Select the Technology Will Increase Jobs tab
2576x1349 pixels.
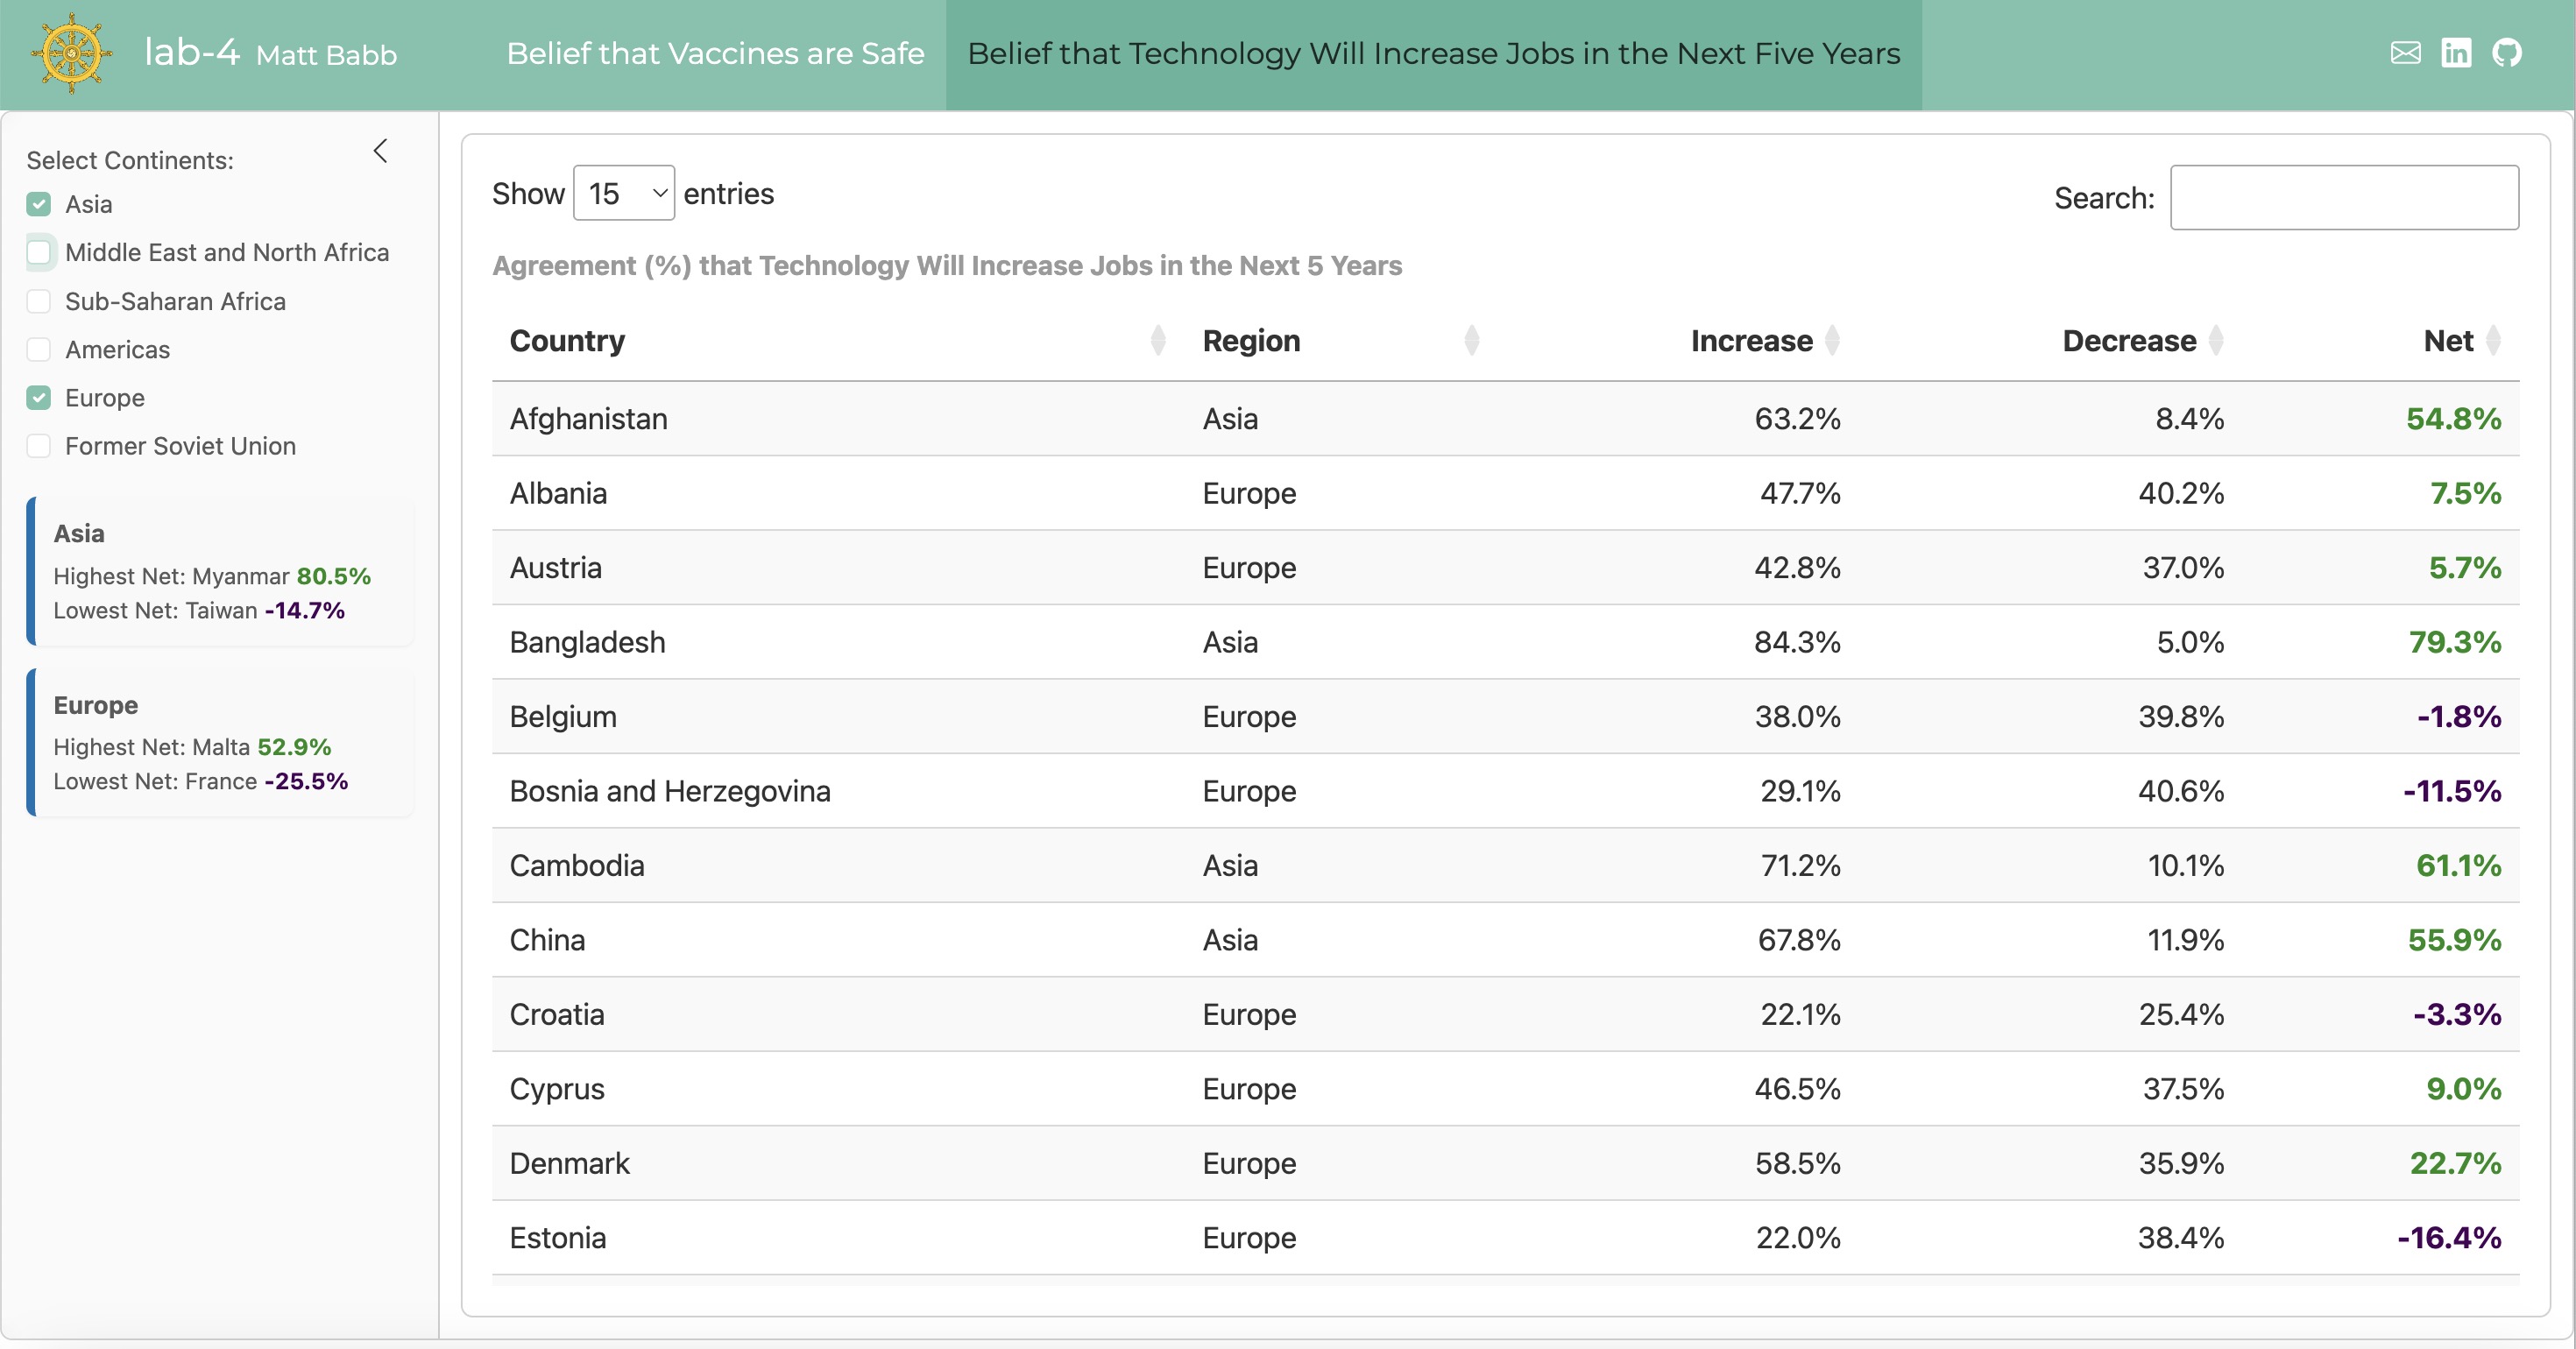(1434, 54)
